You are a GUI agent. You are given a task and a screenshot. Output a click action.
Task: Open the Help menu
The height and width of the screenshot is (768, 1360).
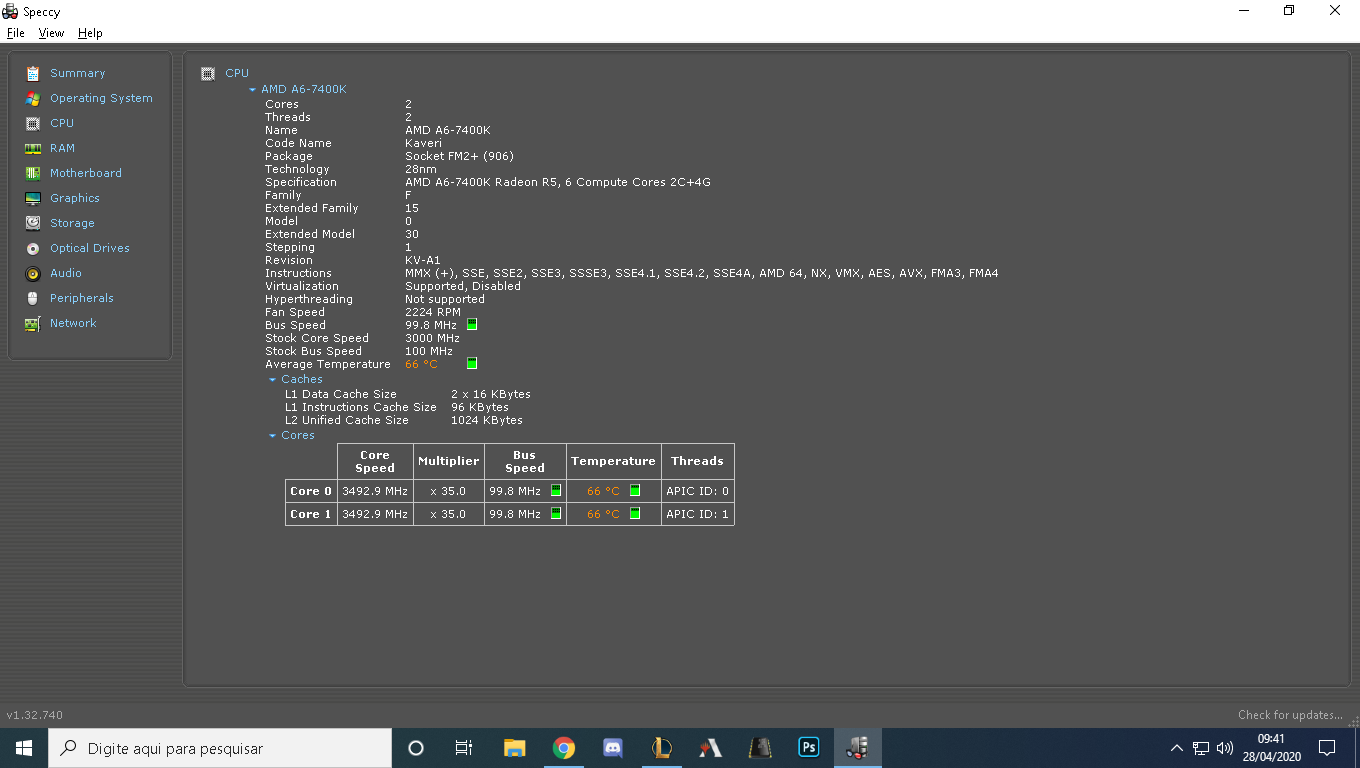pos(90,33)
